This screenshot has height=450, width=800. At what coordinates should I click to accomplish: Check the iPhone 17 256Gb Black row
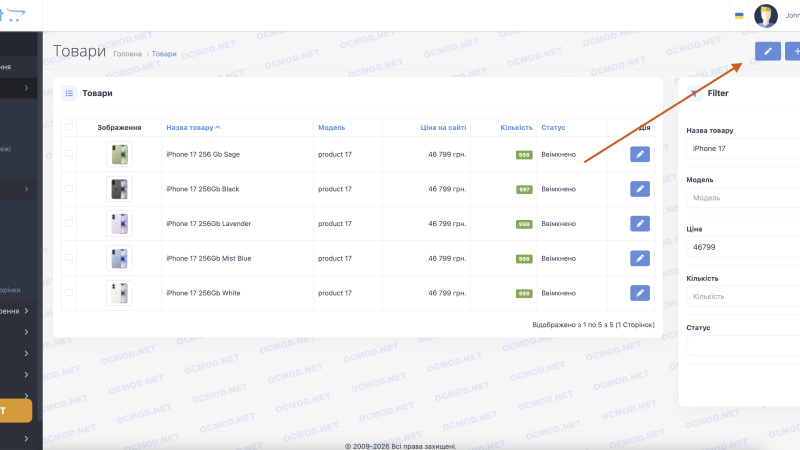coord(69,188)
